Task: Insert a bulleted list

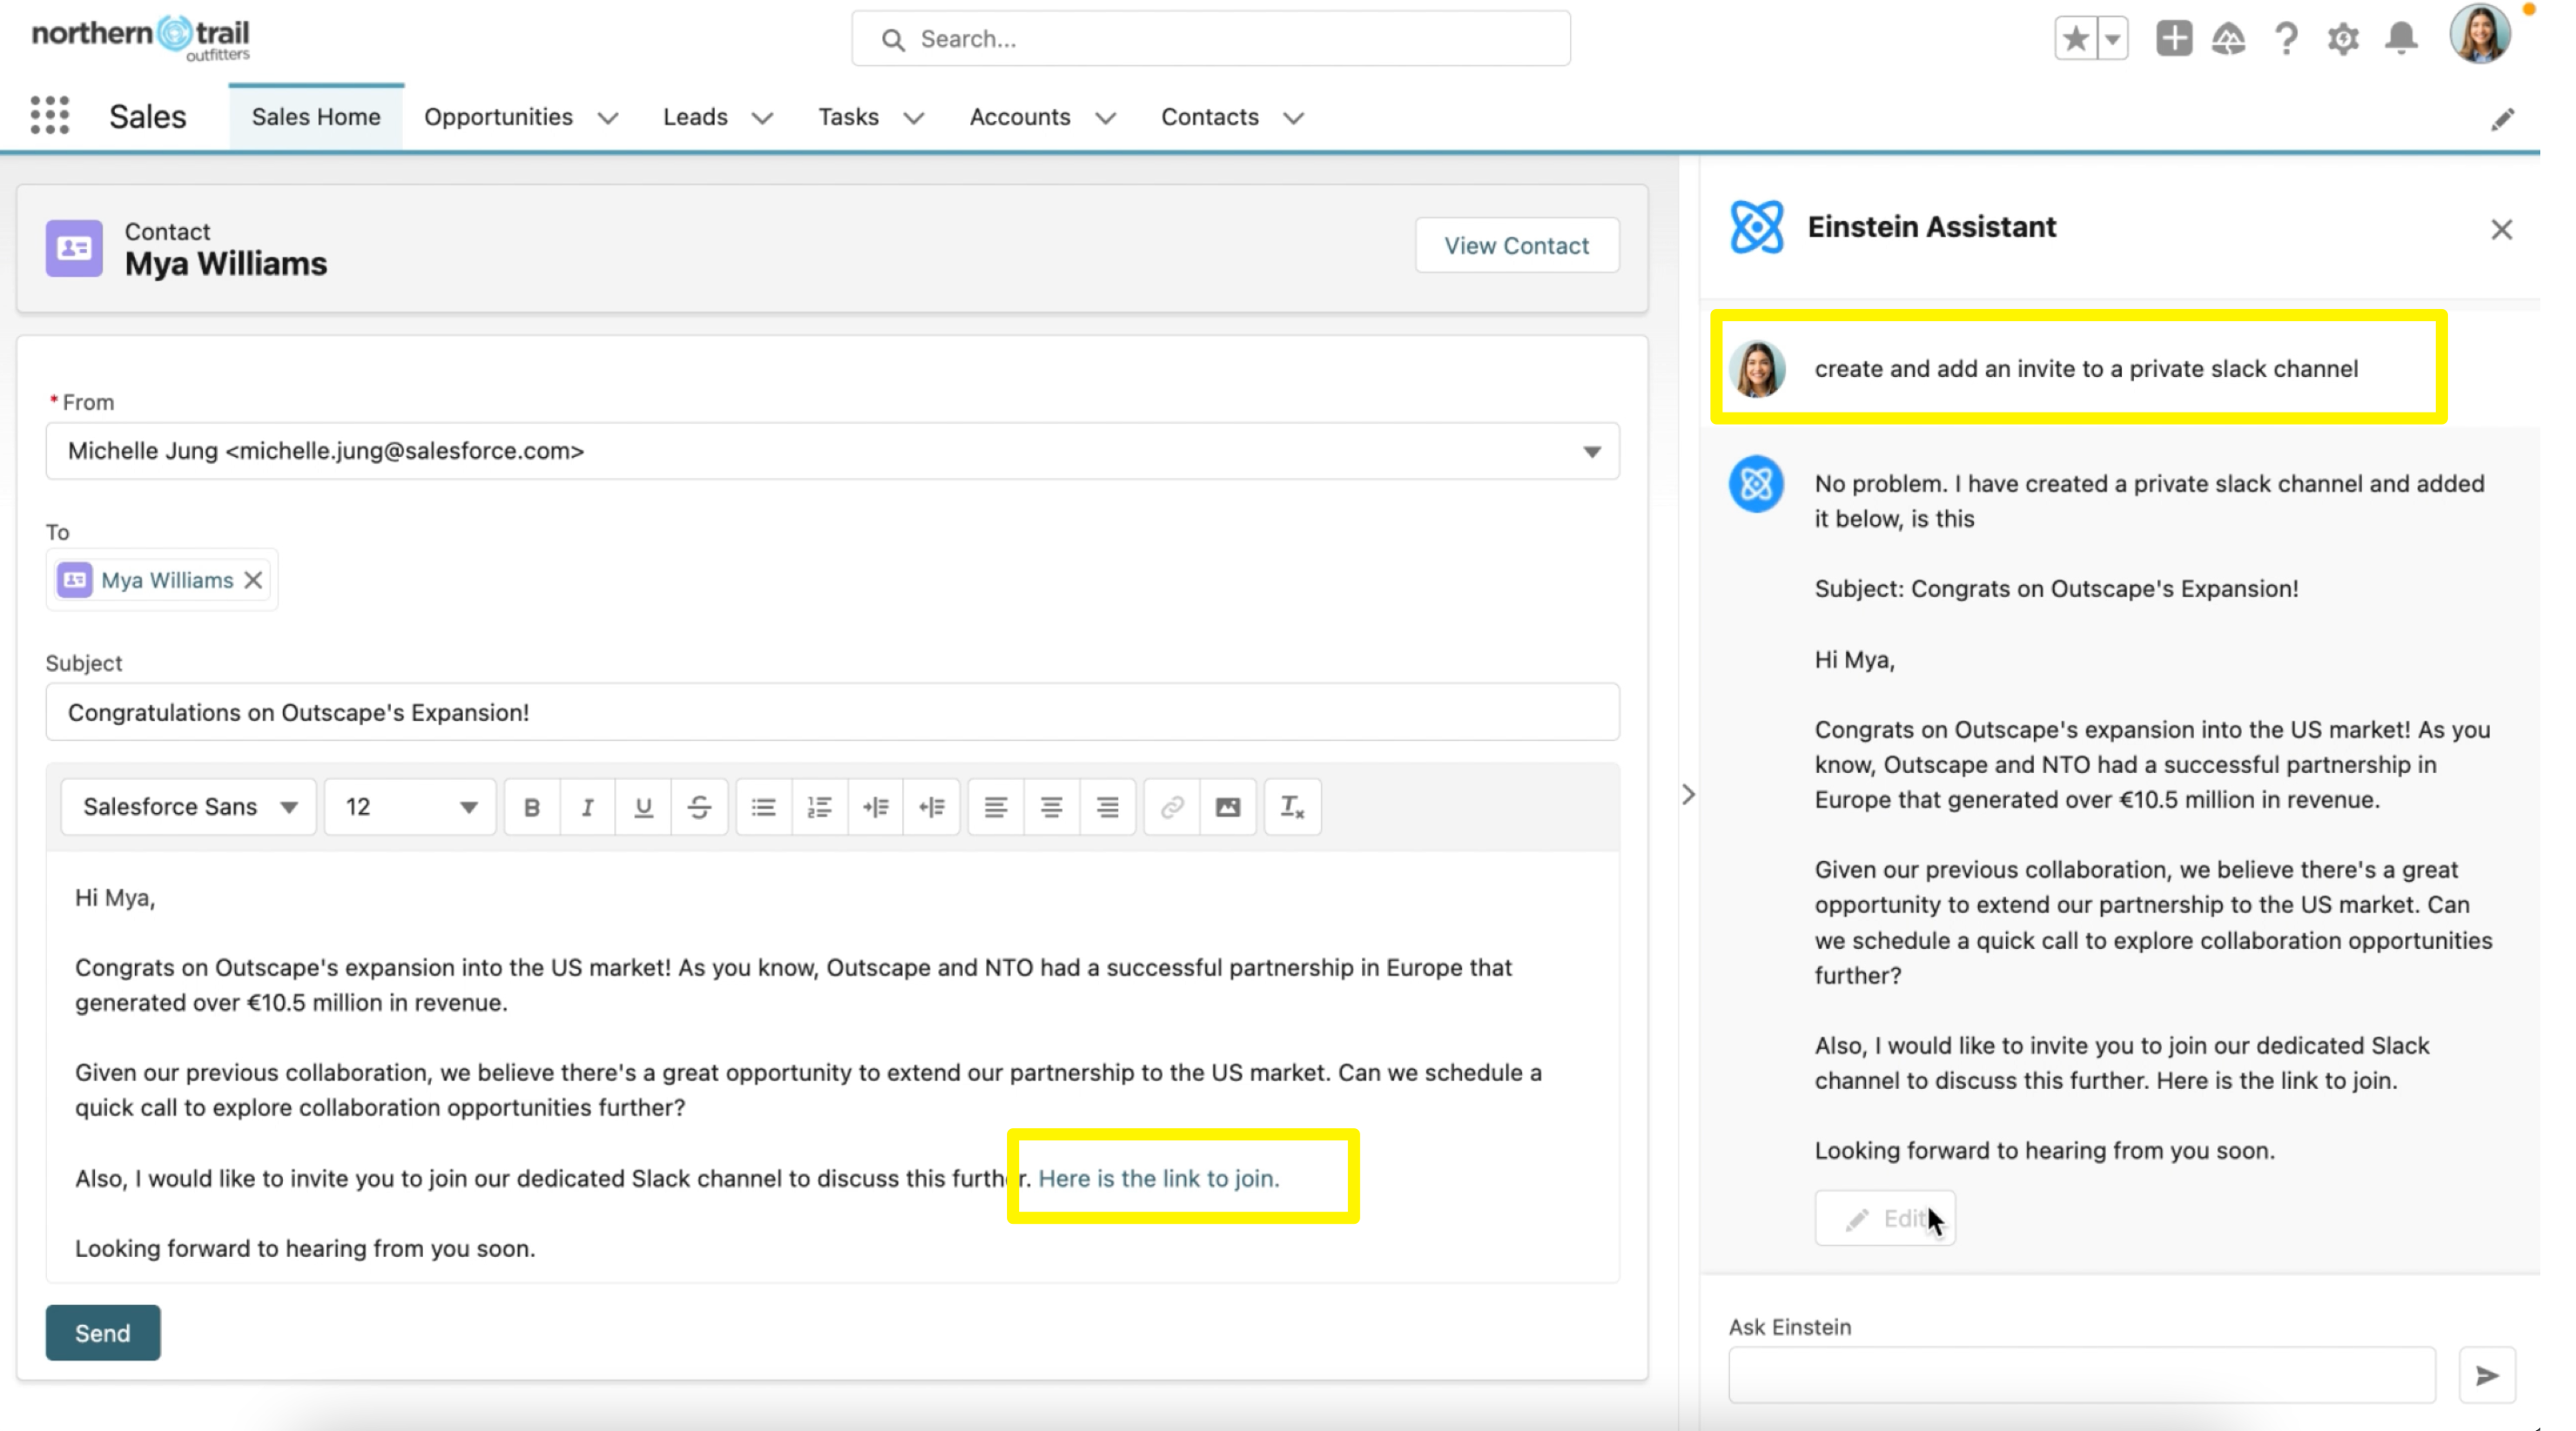Action: coord(764,807)
